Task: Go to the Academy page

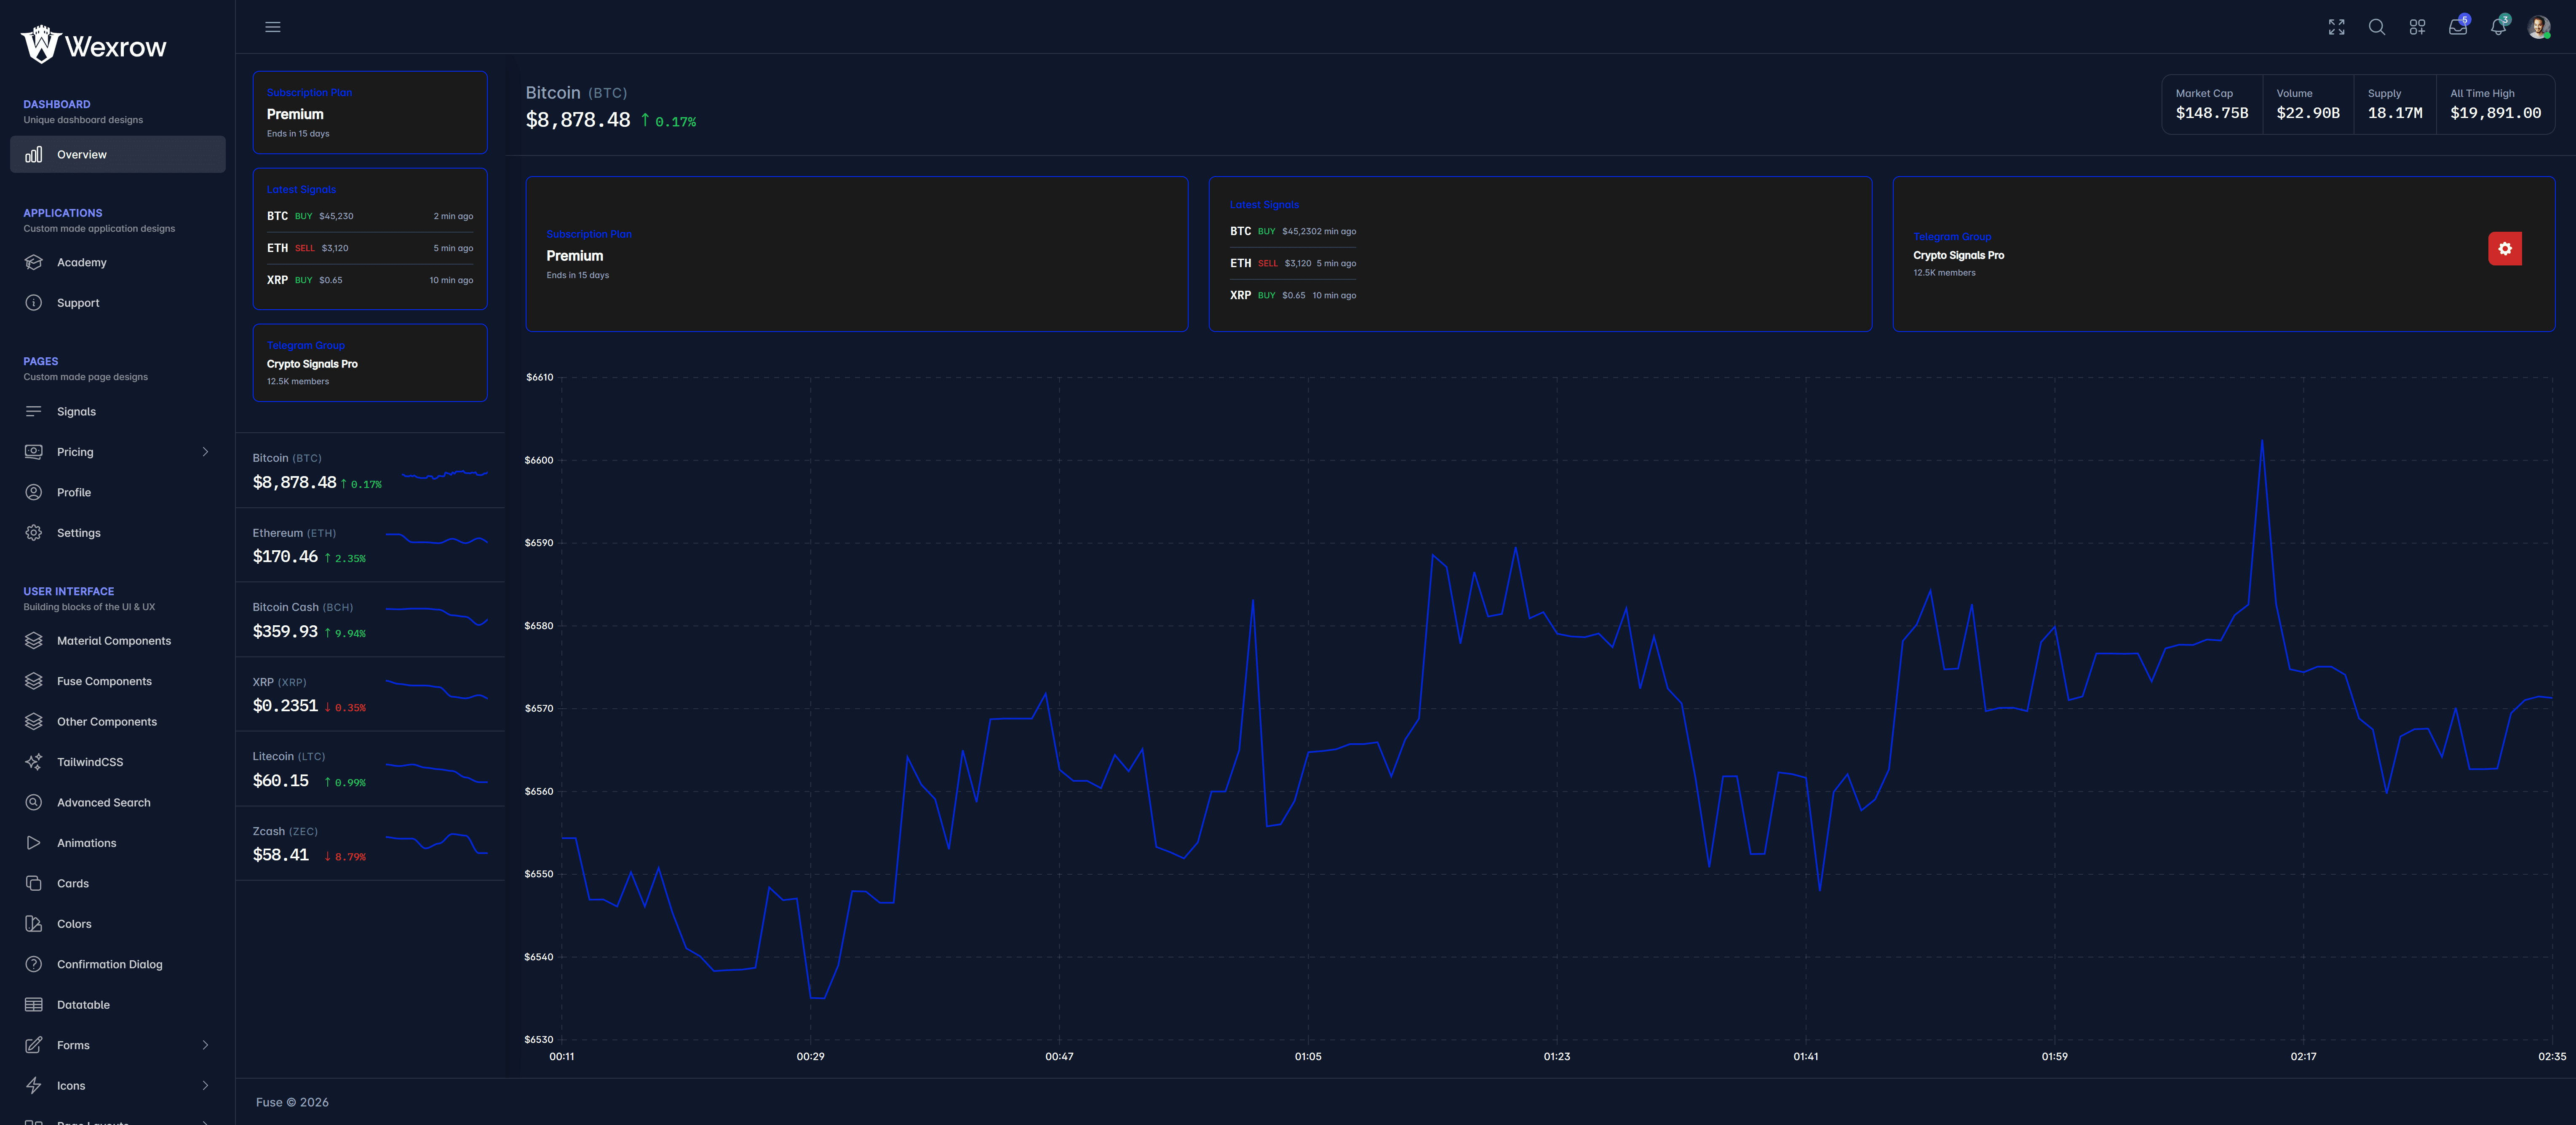Action: pyautogui.click(x=118, y=262)
